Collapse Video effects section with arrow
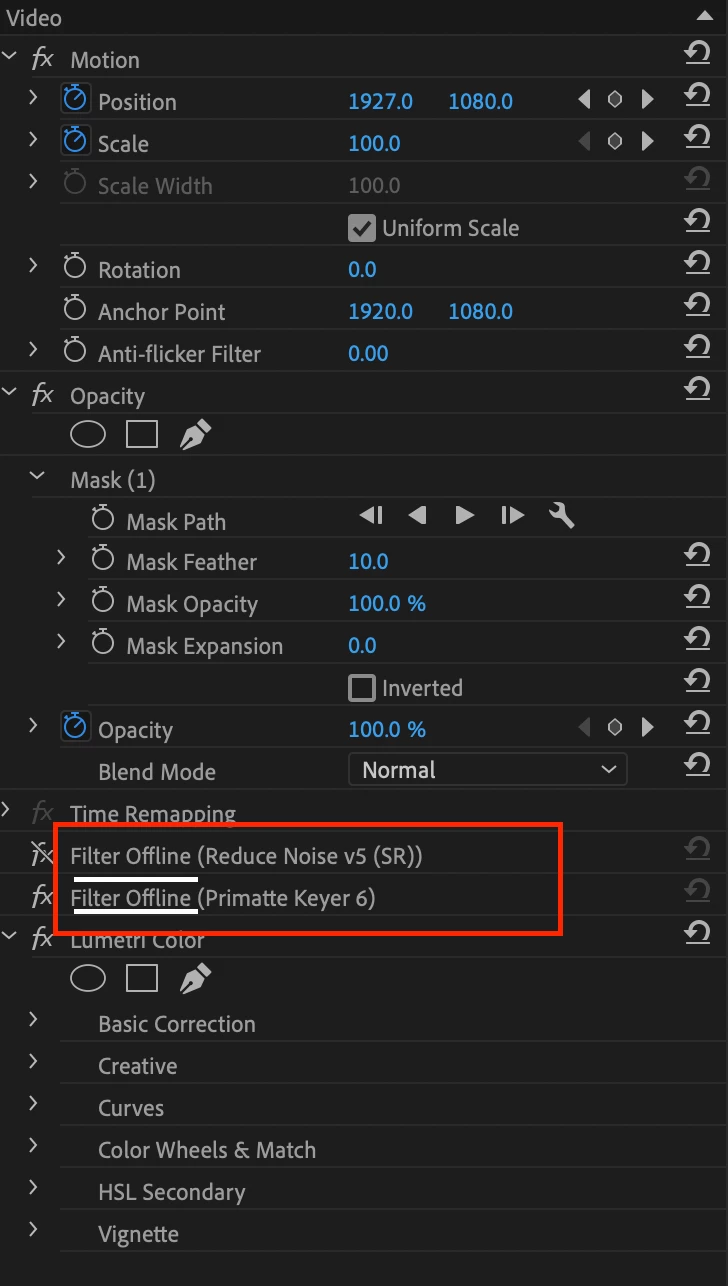Viewport: 728px width, 1286px height. 704,15
